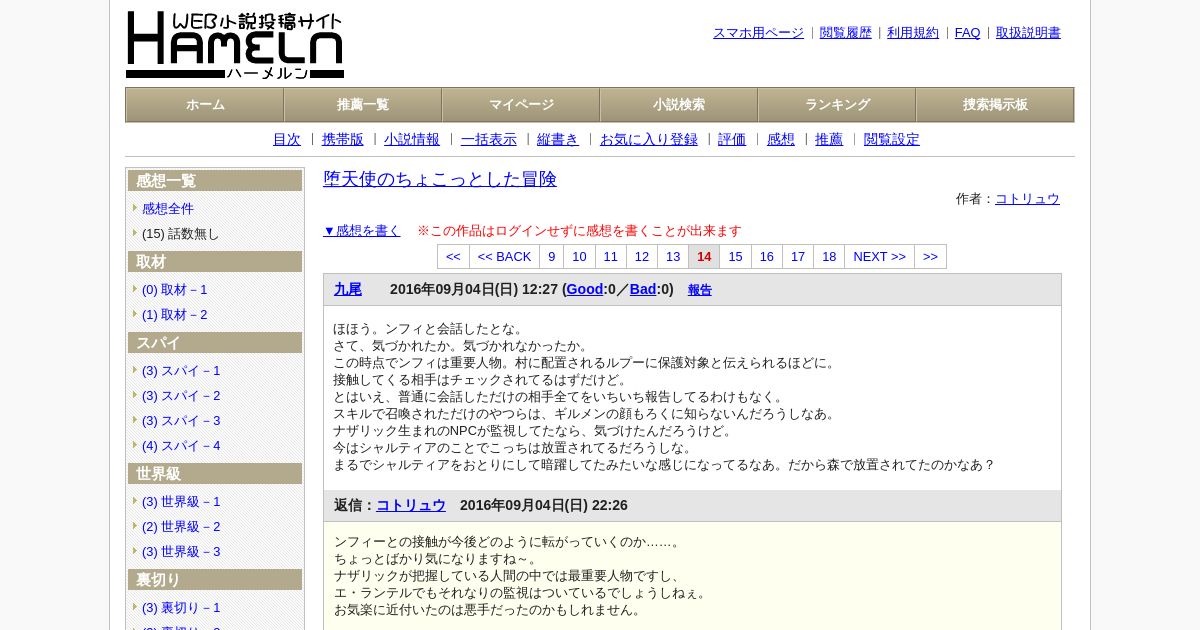Open (3) スパイ－1 in the sidebar
Image resolution: width=1200 pixels, height=630 pixels.
click(x=181, y=371)
